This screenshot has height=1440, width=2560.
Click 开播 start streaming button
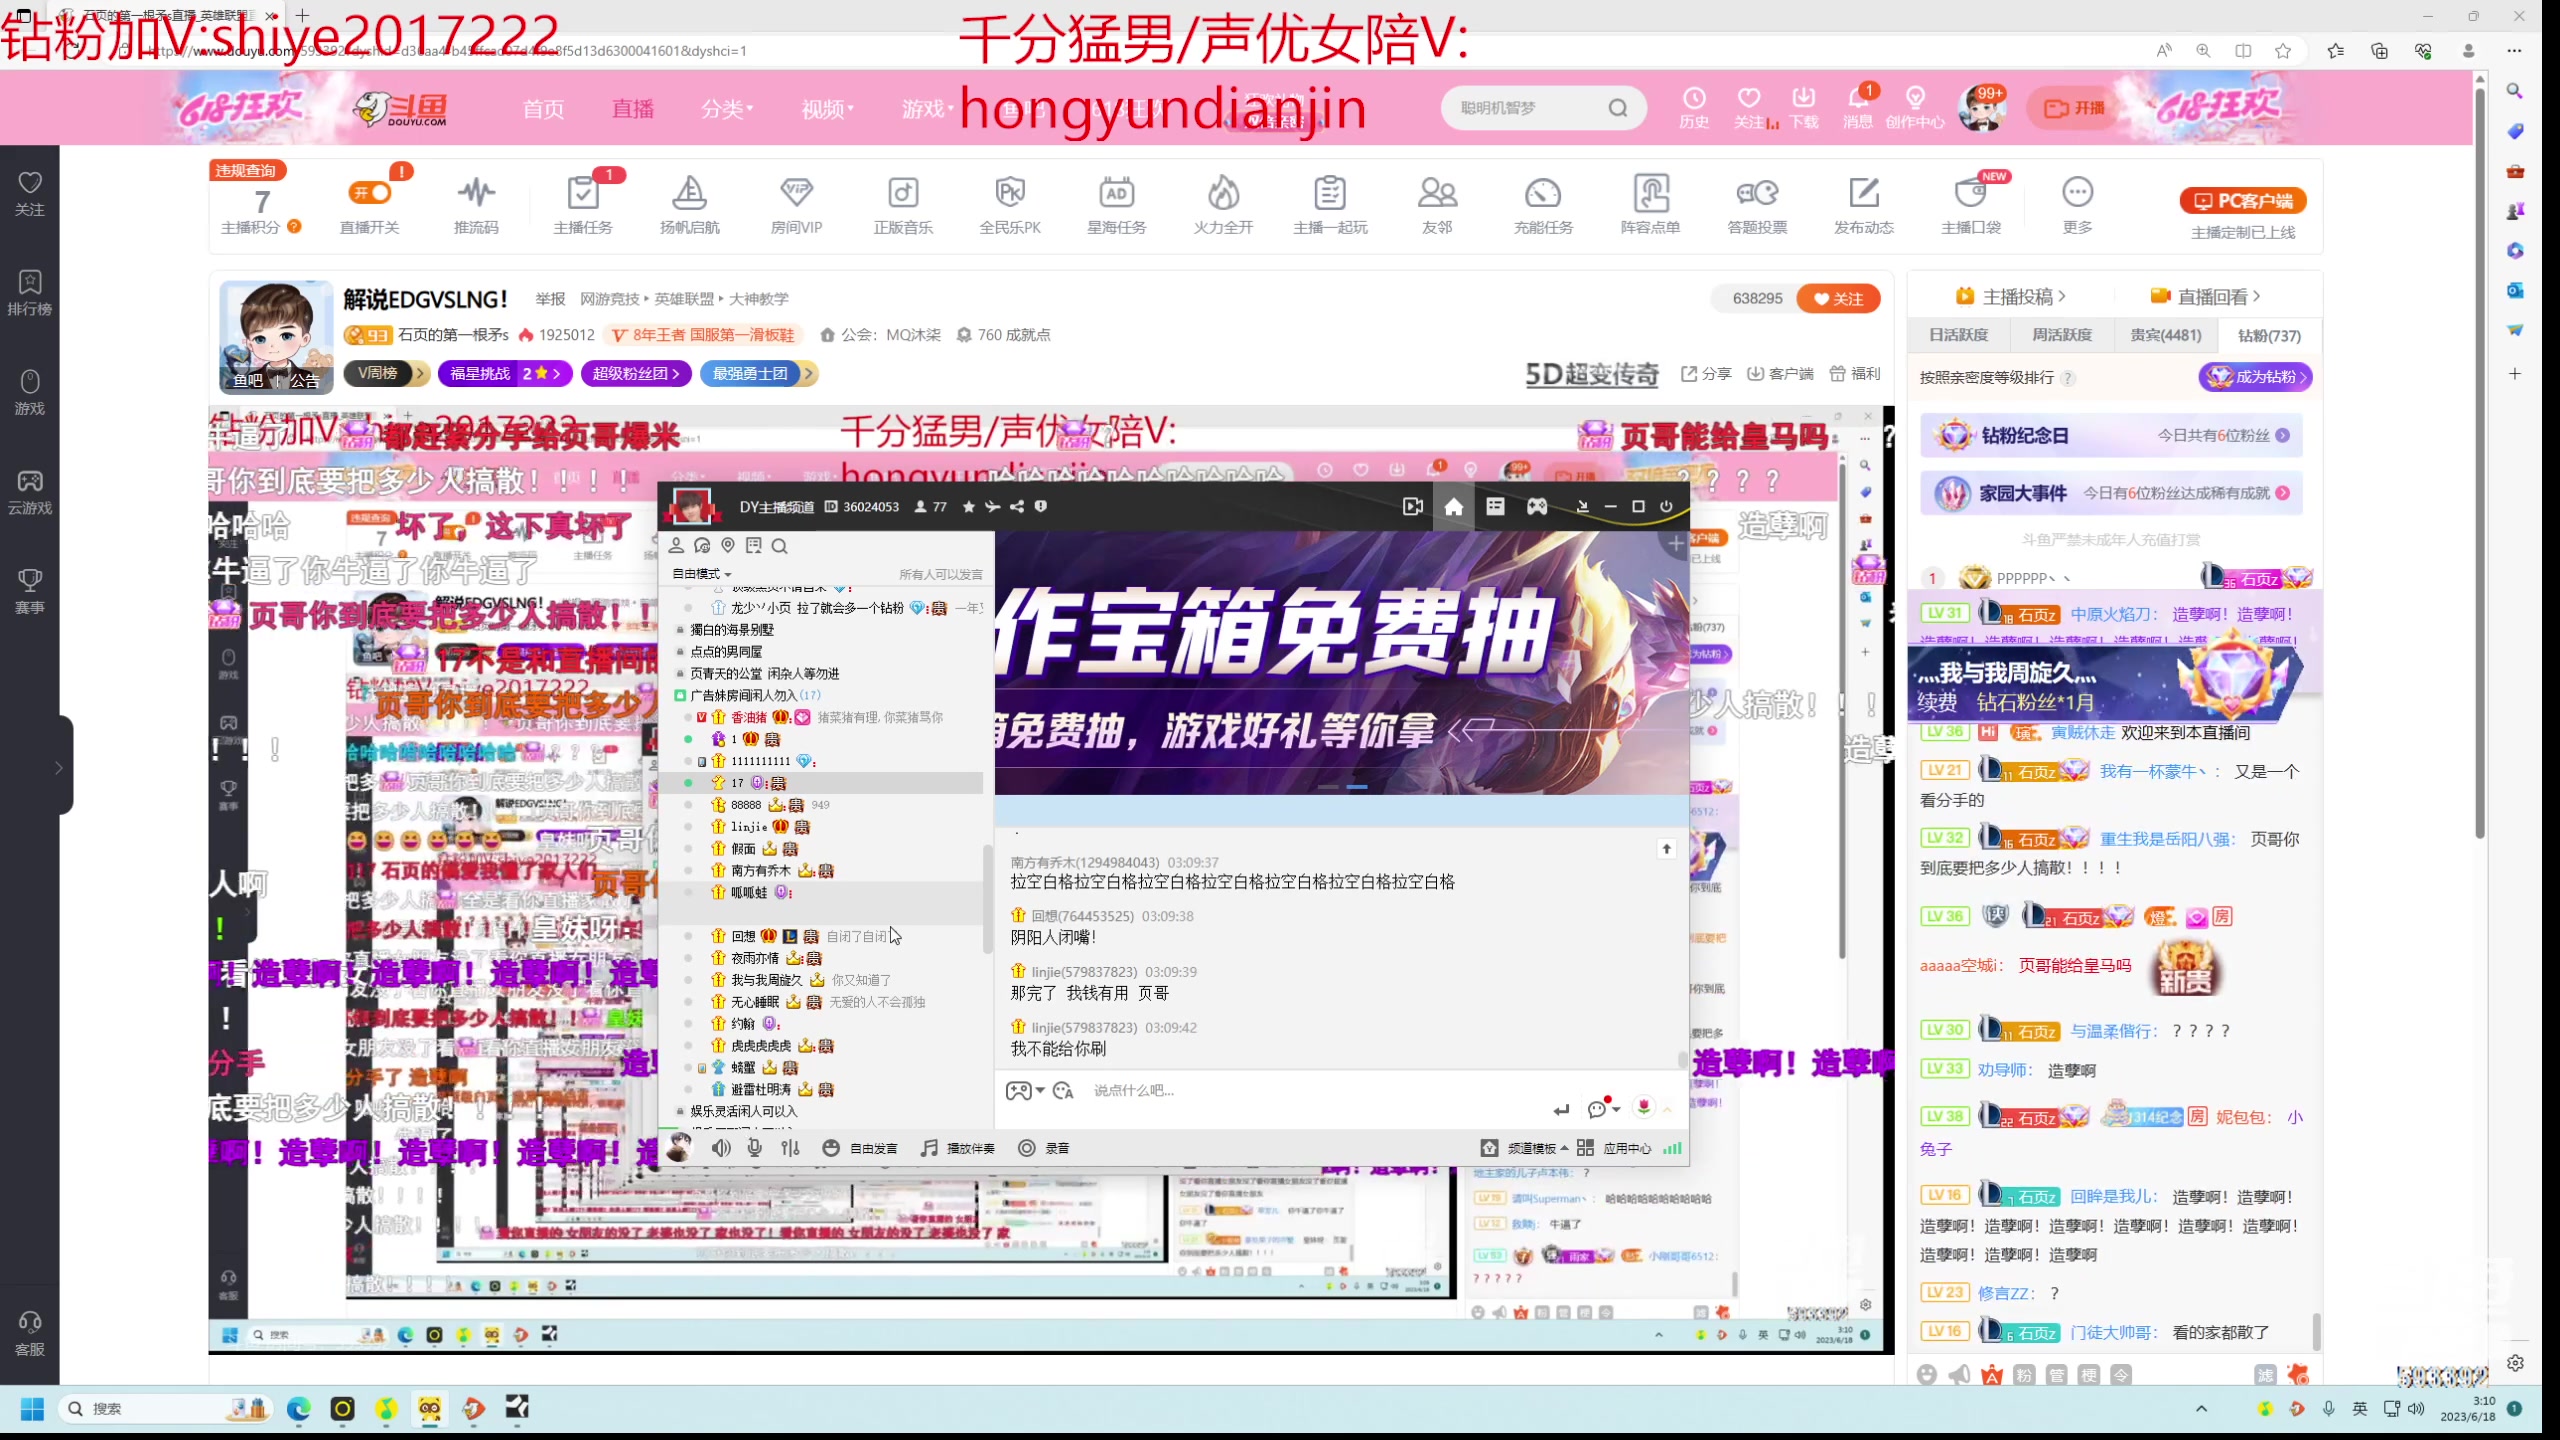tap(2075, 108)
